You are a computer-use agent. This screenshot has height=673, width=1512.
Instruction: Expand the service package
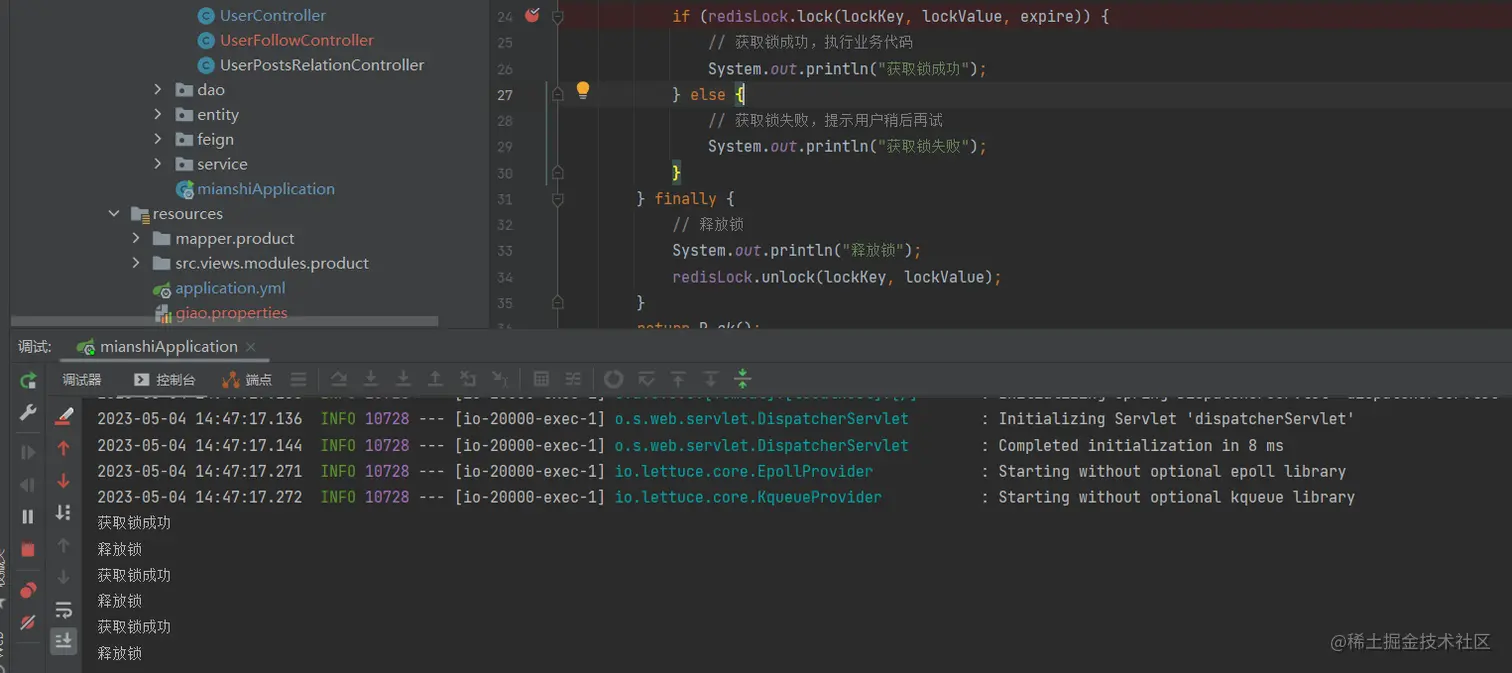click(x=158, y=164)
